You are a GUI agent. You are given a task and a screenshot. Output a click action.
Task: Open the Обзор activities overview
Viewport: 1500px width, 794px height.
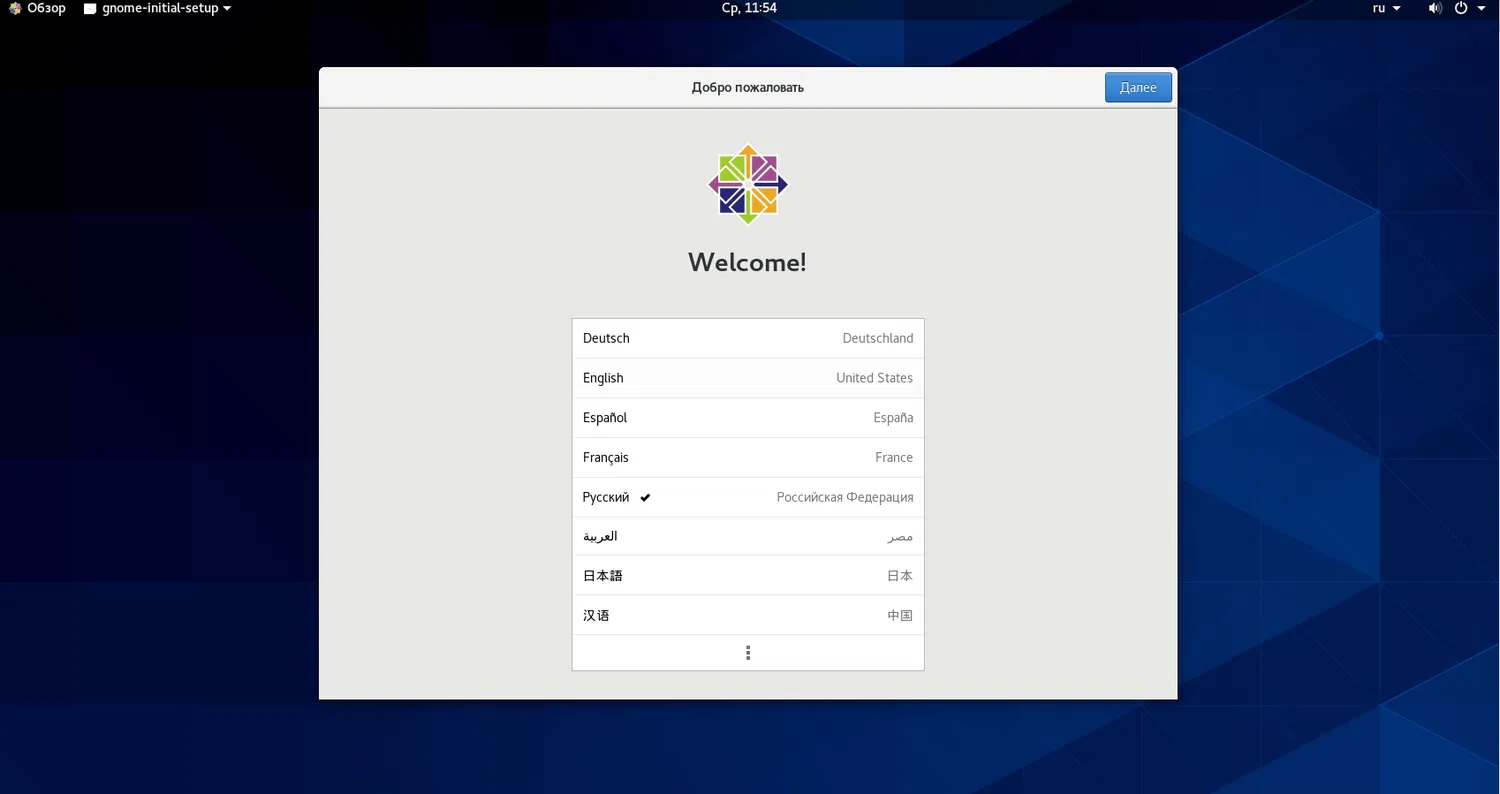tap(37, 8)
